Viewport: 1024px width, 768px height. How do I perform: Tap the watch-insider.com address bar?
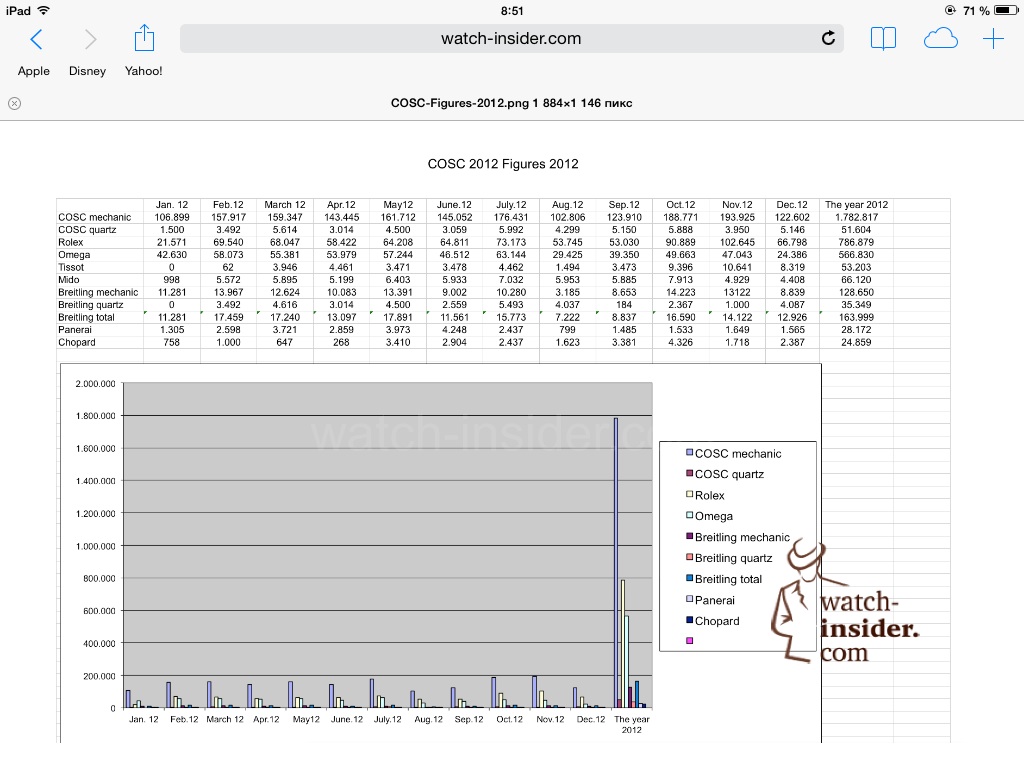[x=511, y=39]
